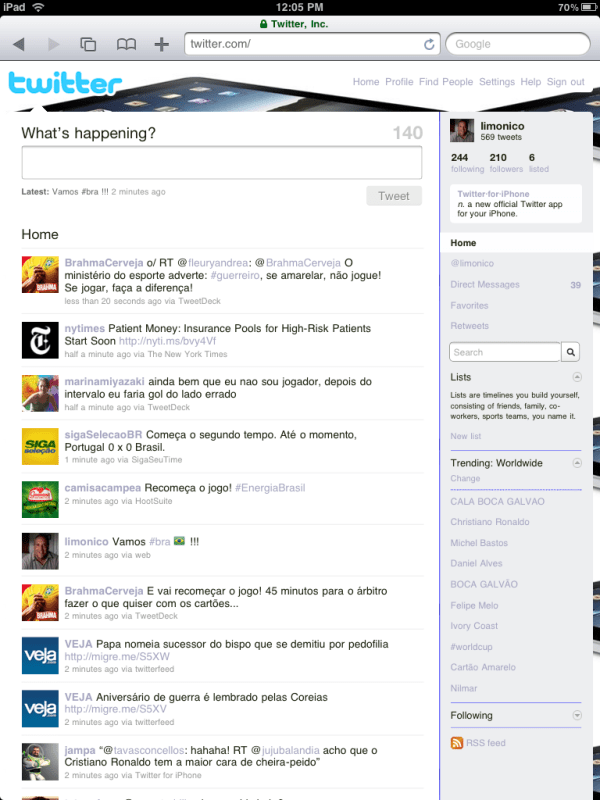Open the Safari tabs pages icon
The image size is (600, 800).
(x=88, y=44)
